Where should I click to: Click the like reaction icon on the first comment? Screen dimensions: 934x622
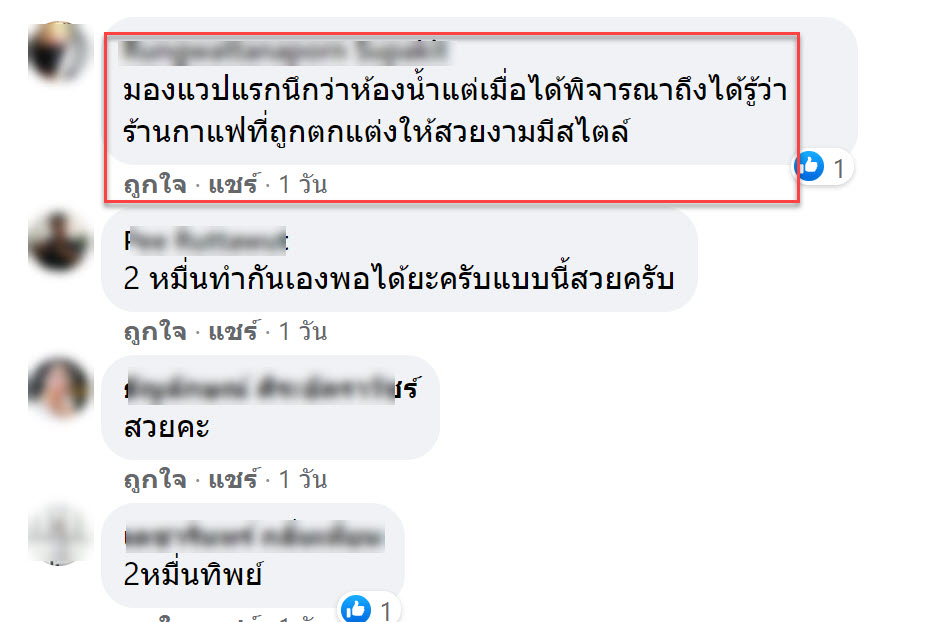coord(810,166)
